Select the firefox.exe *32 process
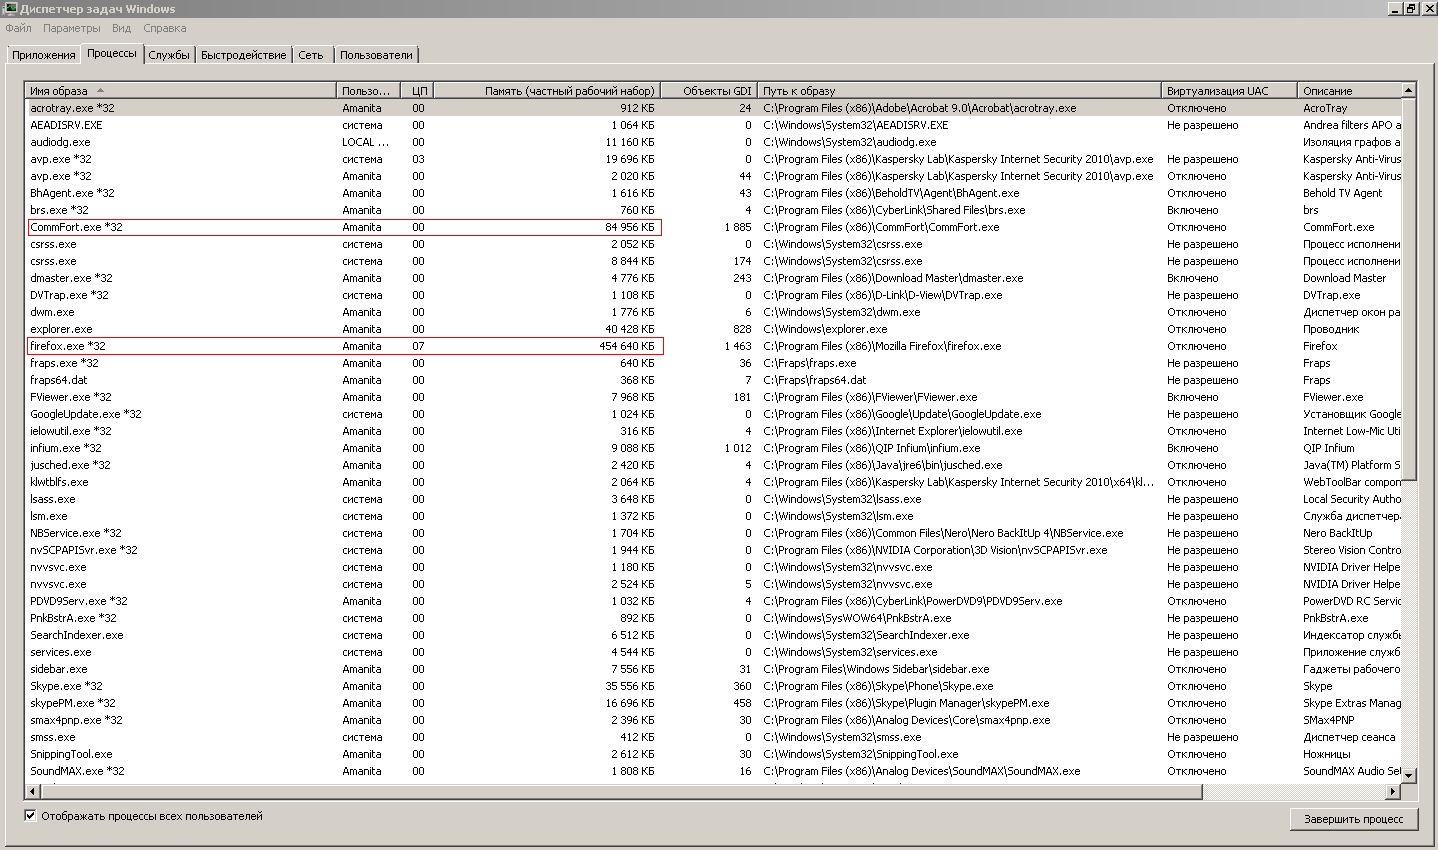Viewport: 1438px width, 850px height. pos(714,346)
